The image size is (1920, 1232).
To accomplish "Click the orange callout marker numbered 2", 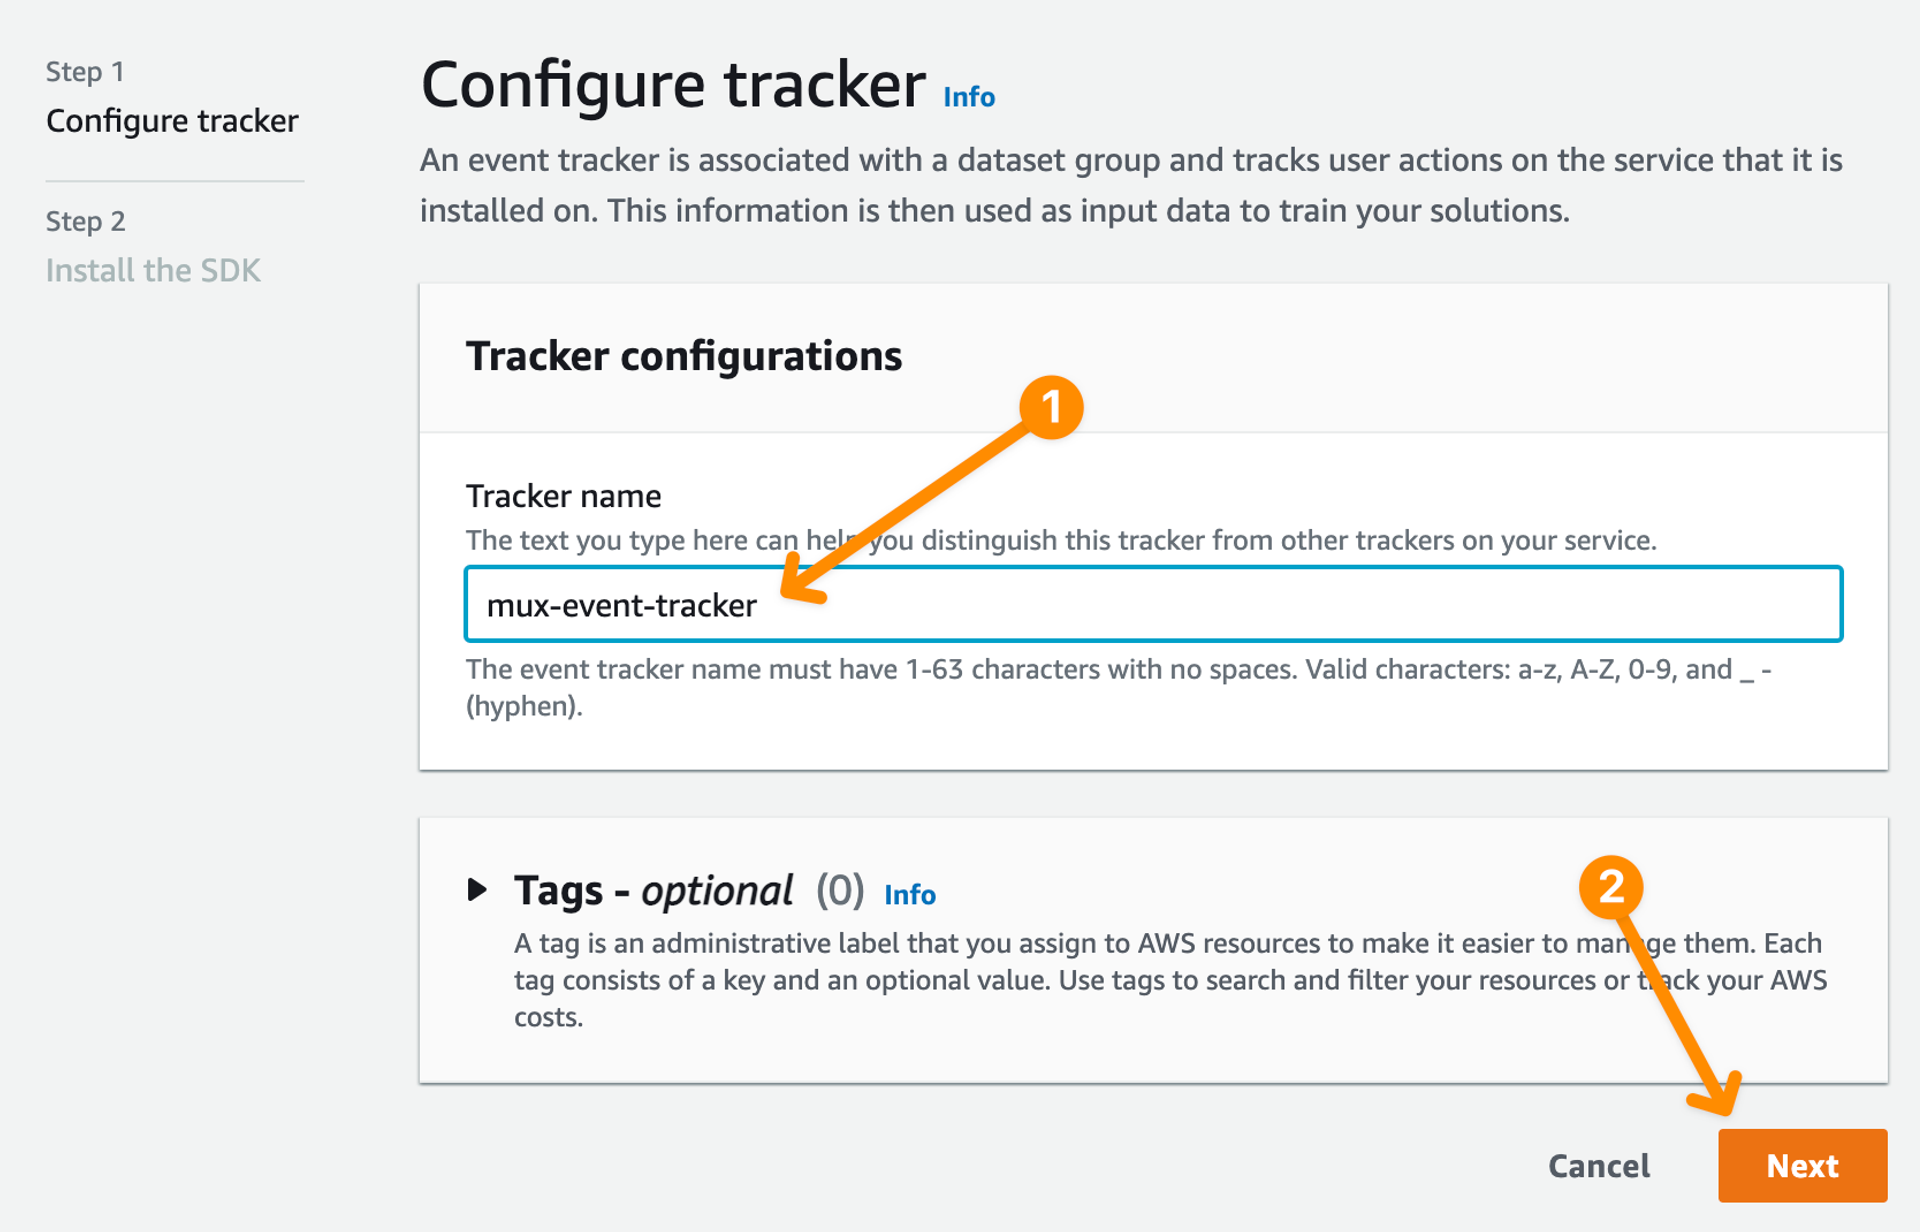I will pyautogui.click(x=1611, y=884).
